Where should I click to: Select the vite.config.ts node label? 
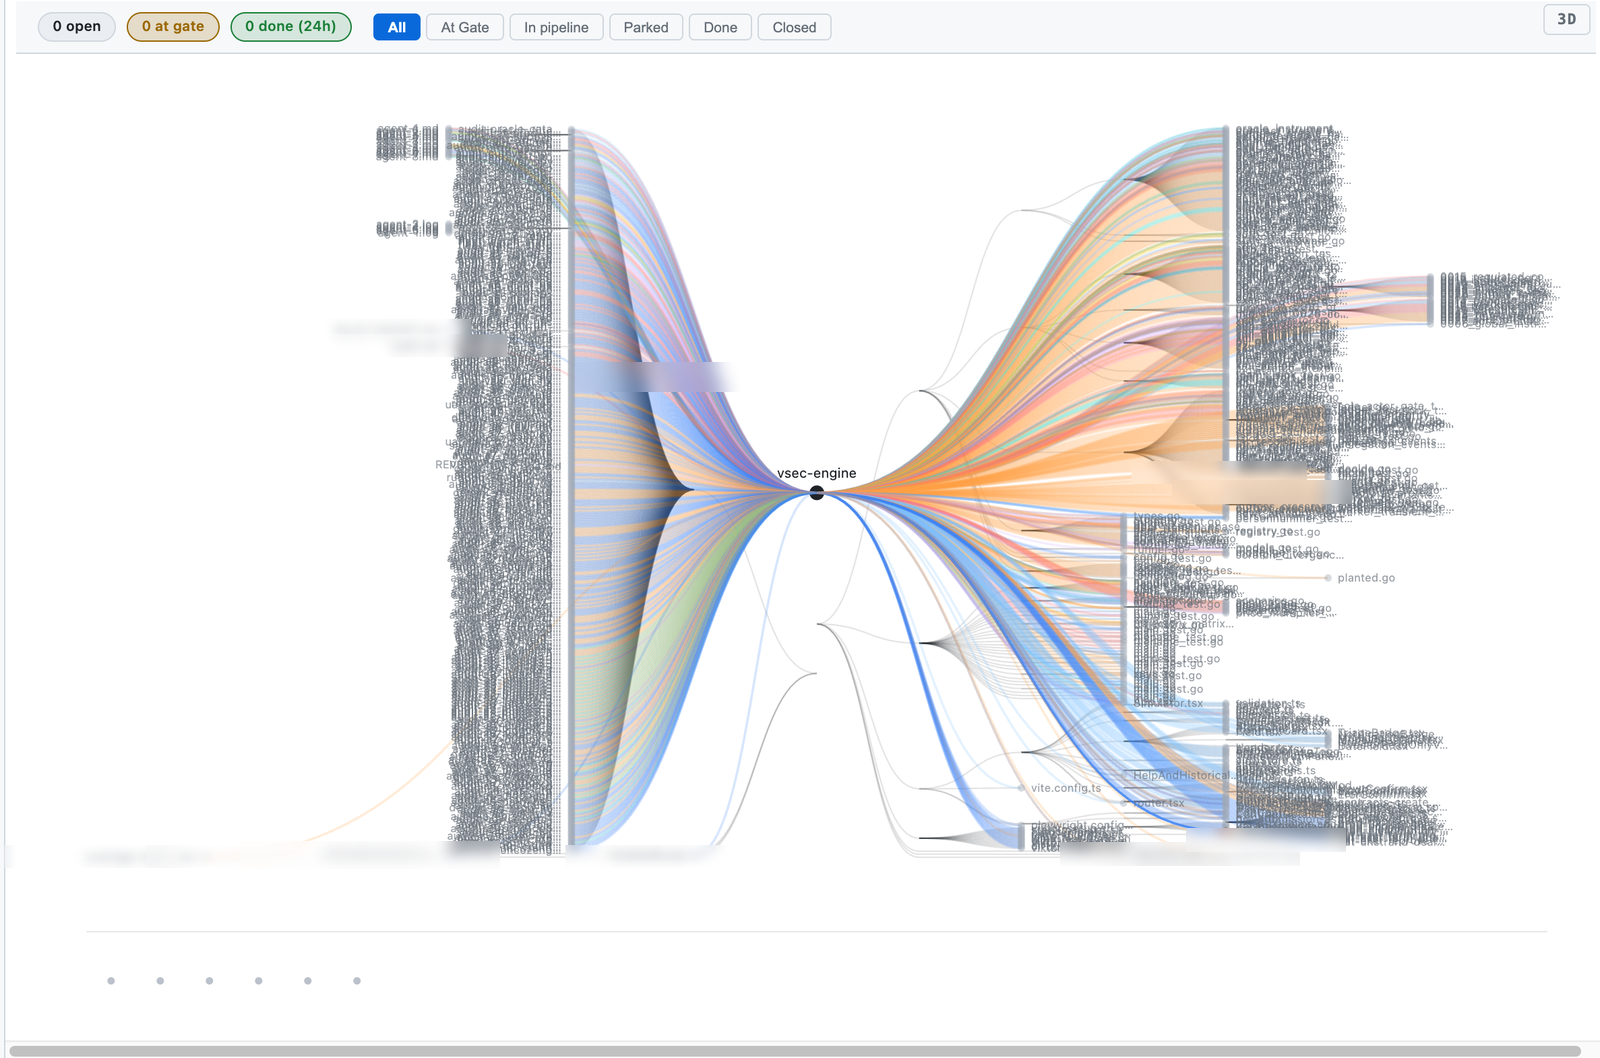point(1066,788)
